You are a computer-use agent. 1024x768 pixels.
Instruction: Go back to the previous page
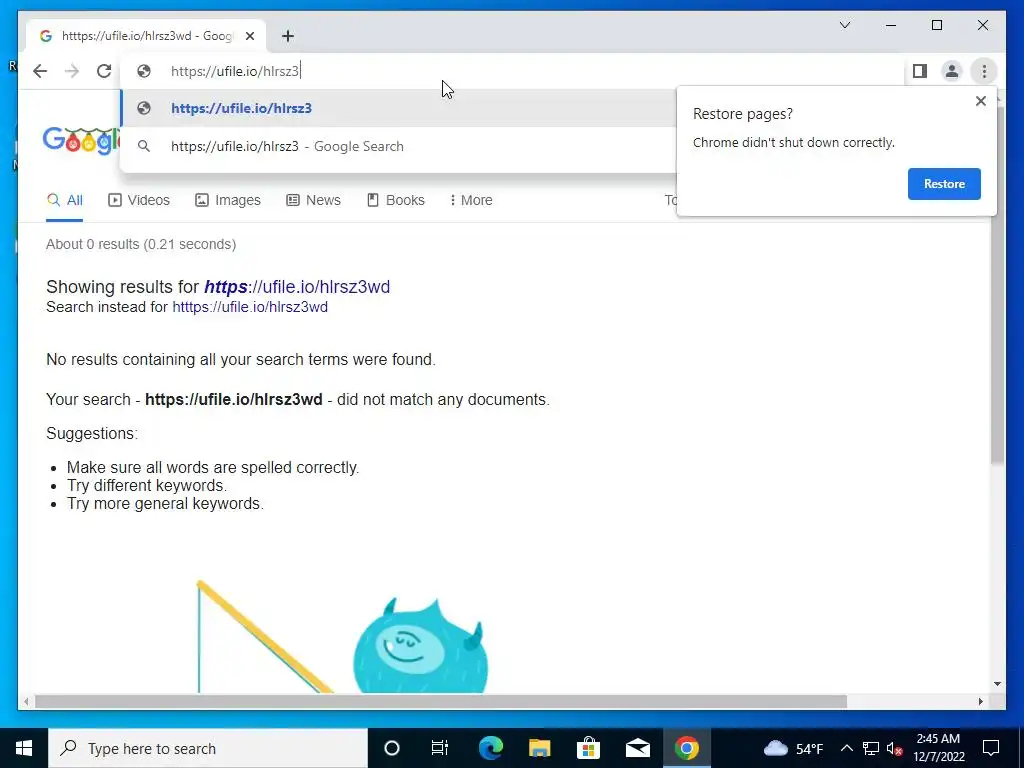[x=40, y=71]
